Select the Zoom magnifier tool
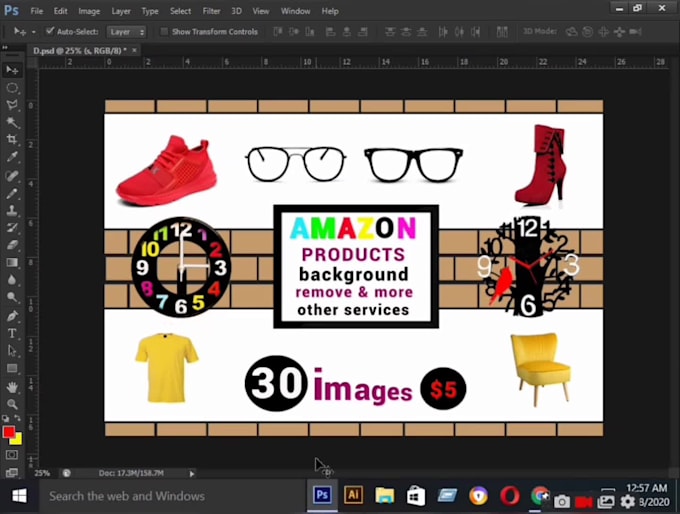This screenshot has height=514, width=680. click(x=12, y=403)
